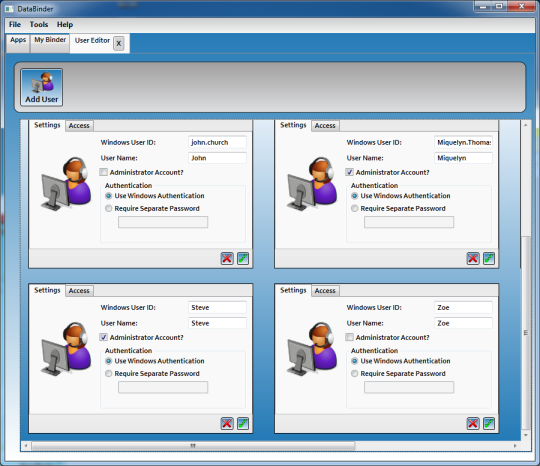Uncheck Administrator Account for Steve
Viewport: 540px width, 466px height.
coord(103,337)
